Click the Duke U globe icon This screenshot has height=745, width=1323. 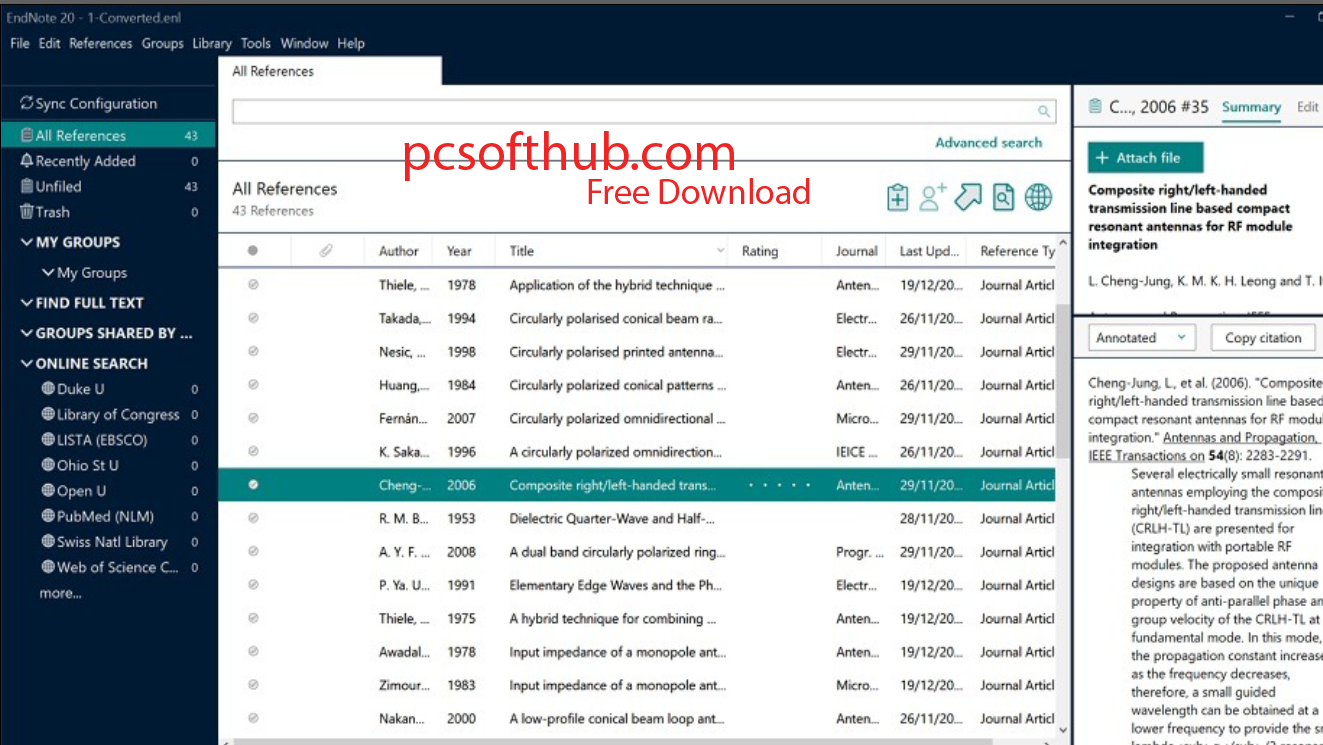tap(48, 389)
